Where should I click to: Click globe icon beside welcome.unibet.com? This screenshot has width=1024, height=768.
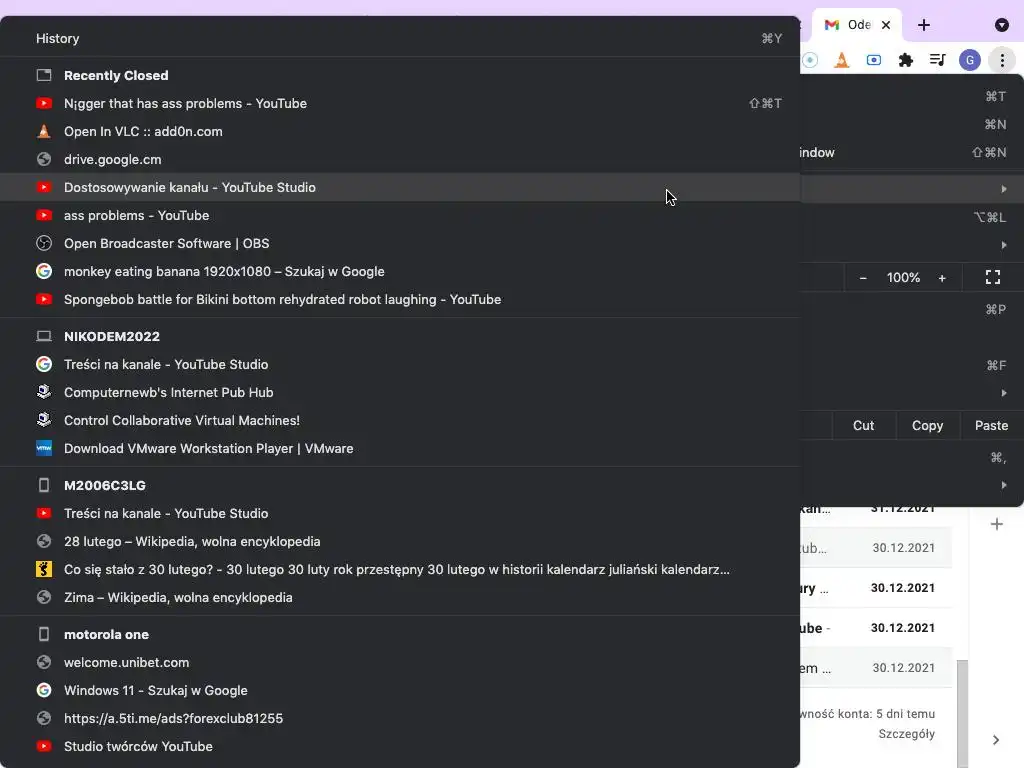(44, 662)
